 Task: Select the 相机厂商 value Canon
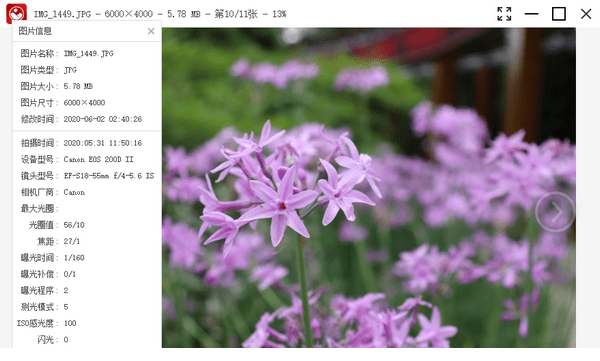coord(74,192)
